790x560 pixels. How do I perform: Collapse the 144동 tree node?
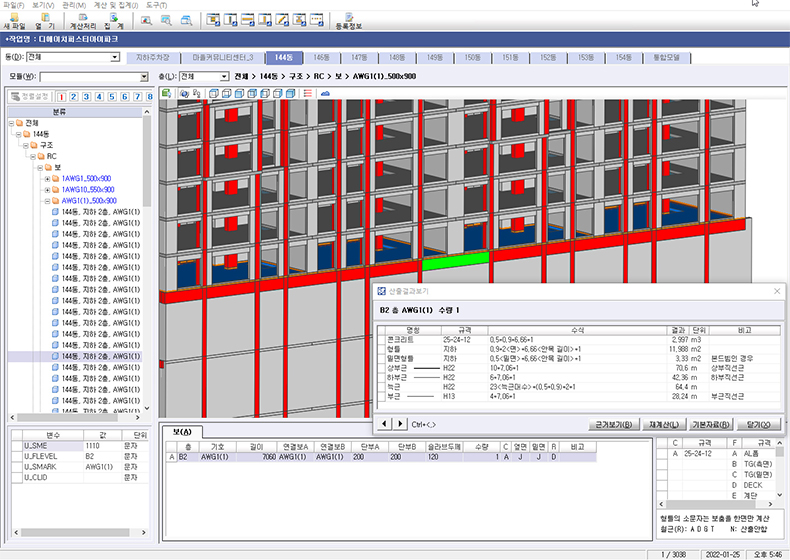[x=19, y=134]
